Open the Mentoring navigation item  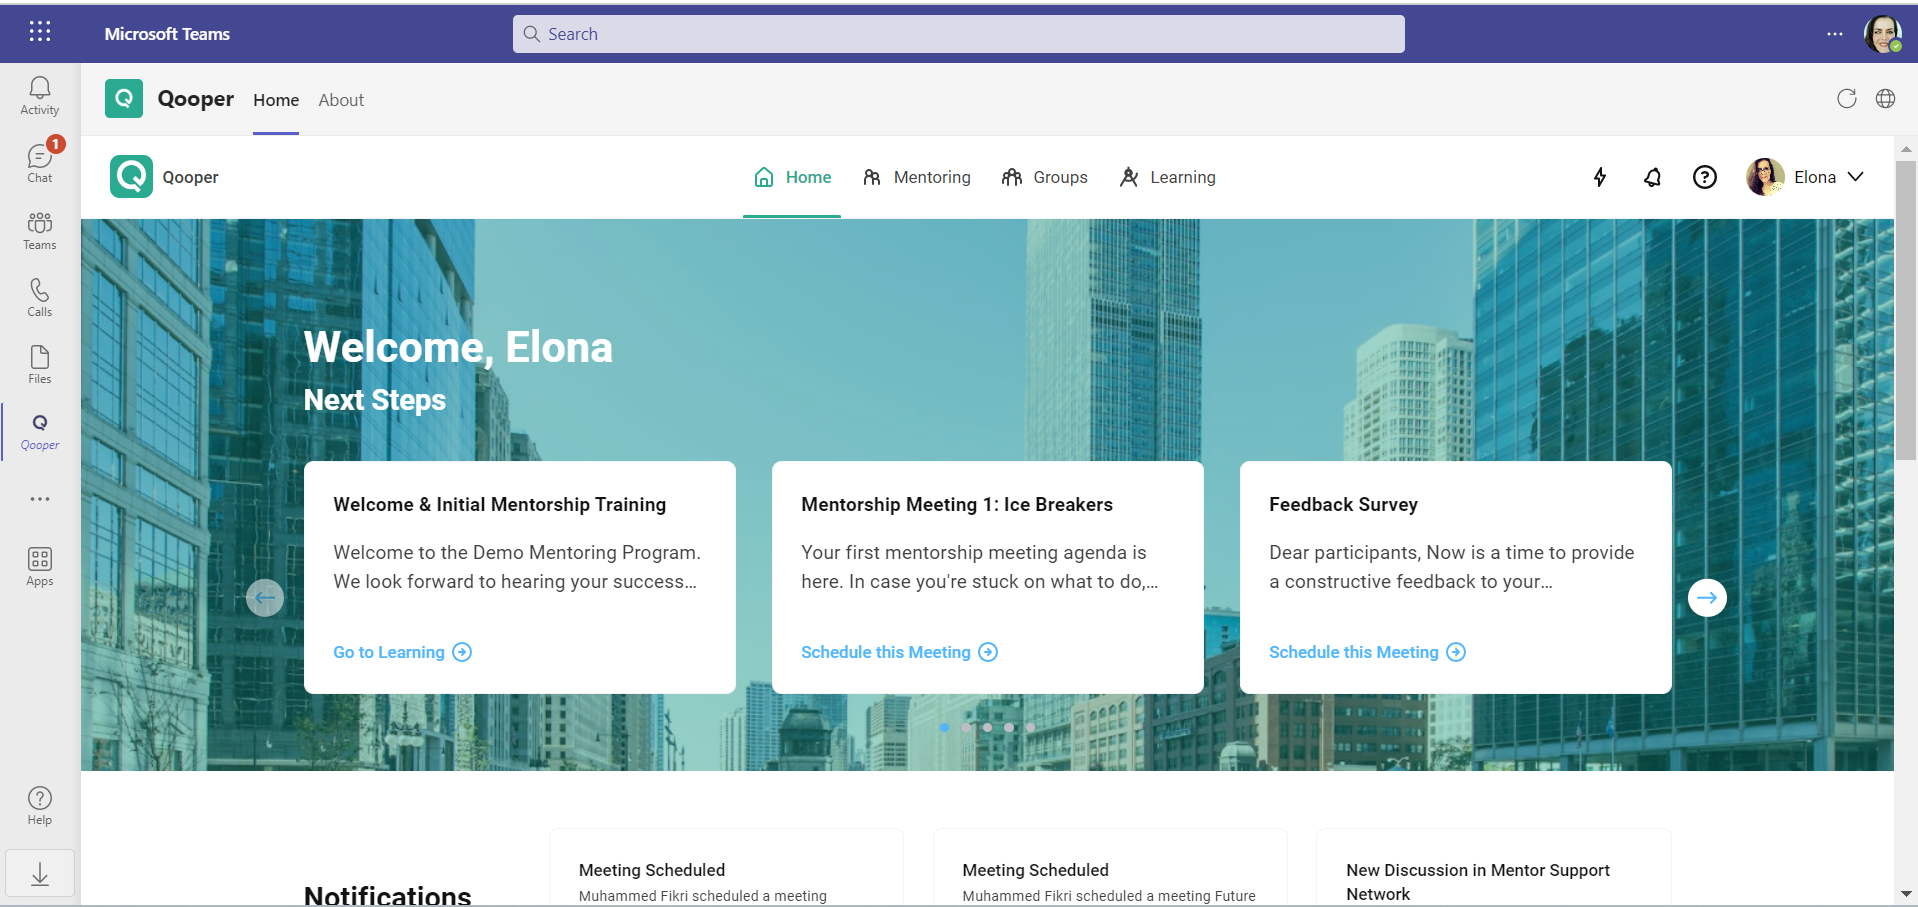917,177
